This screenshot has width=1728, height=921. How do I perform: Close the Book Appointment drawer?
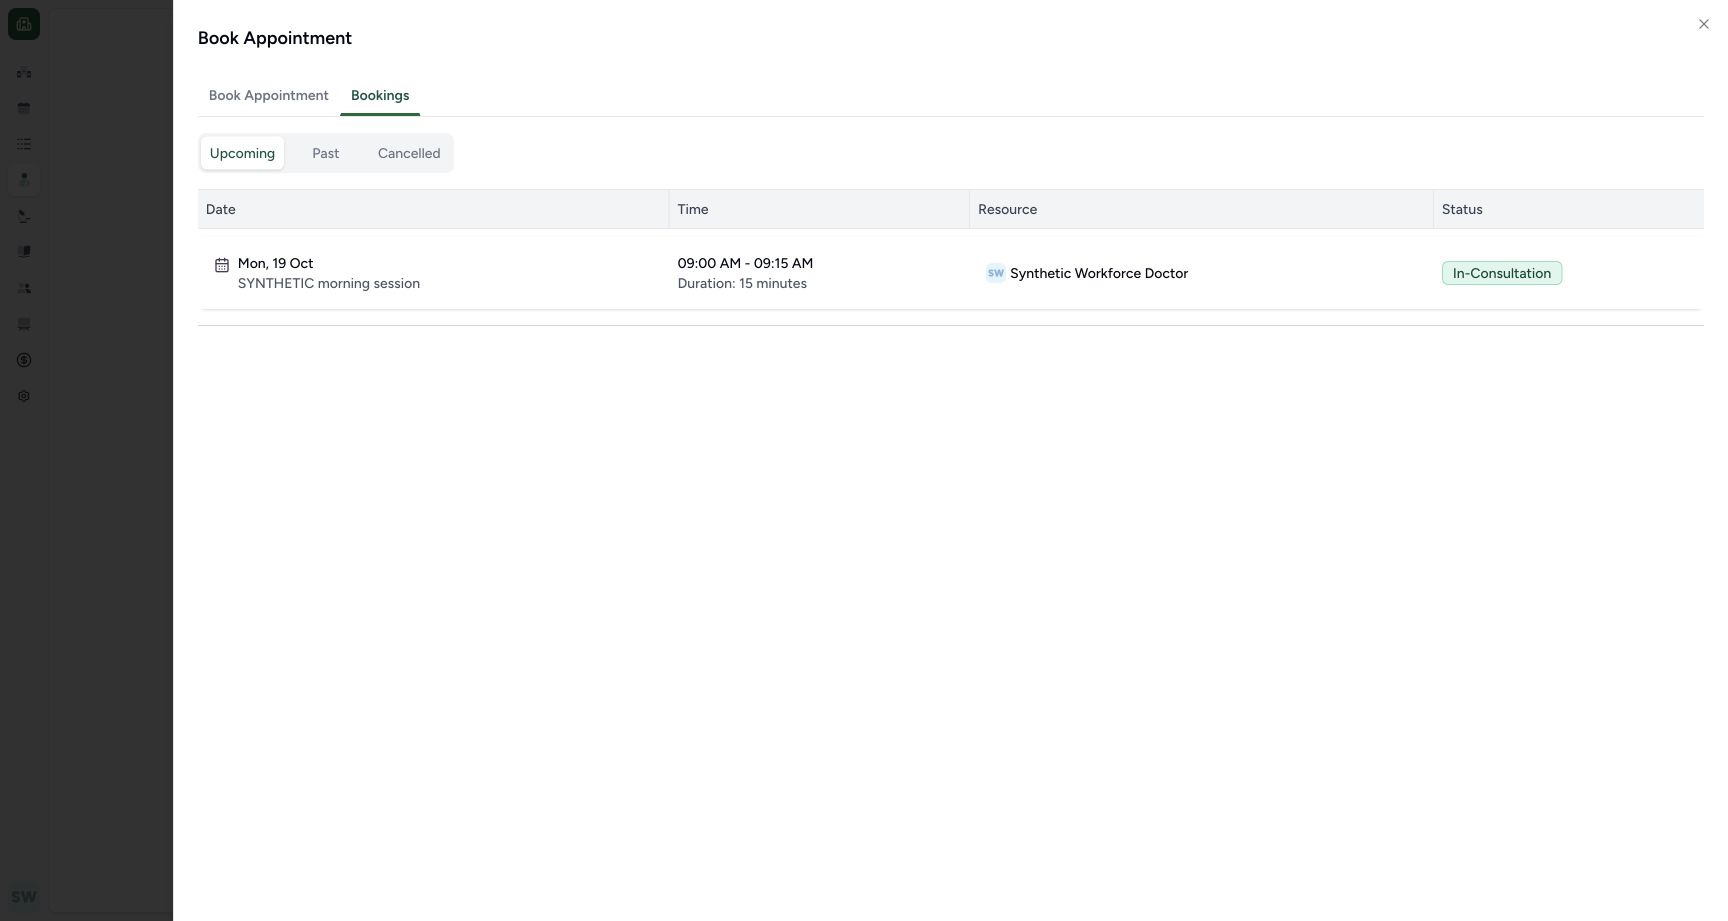(x=1703, y=24)
